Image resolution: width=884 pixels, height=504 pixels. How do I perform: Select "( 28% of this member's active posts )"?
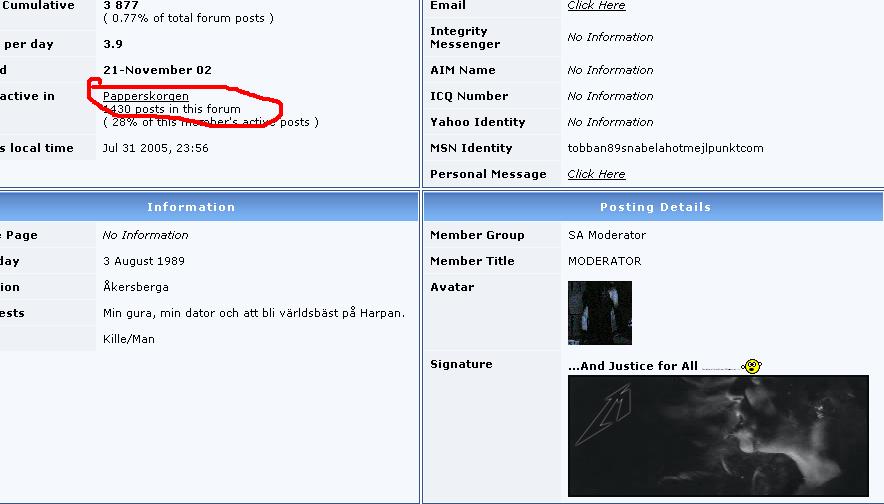211,122
